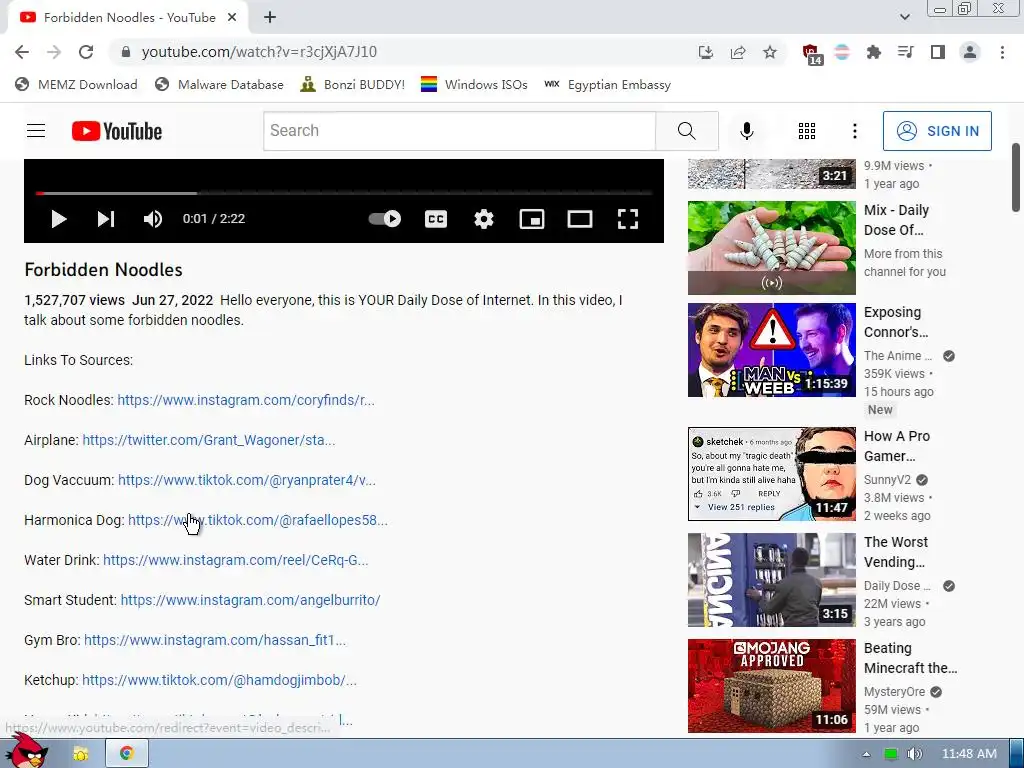Viewport: 1024px width, 768px height.
Task: Share this page icon
Action: coord(738,52)
